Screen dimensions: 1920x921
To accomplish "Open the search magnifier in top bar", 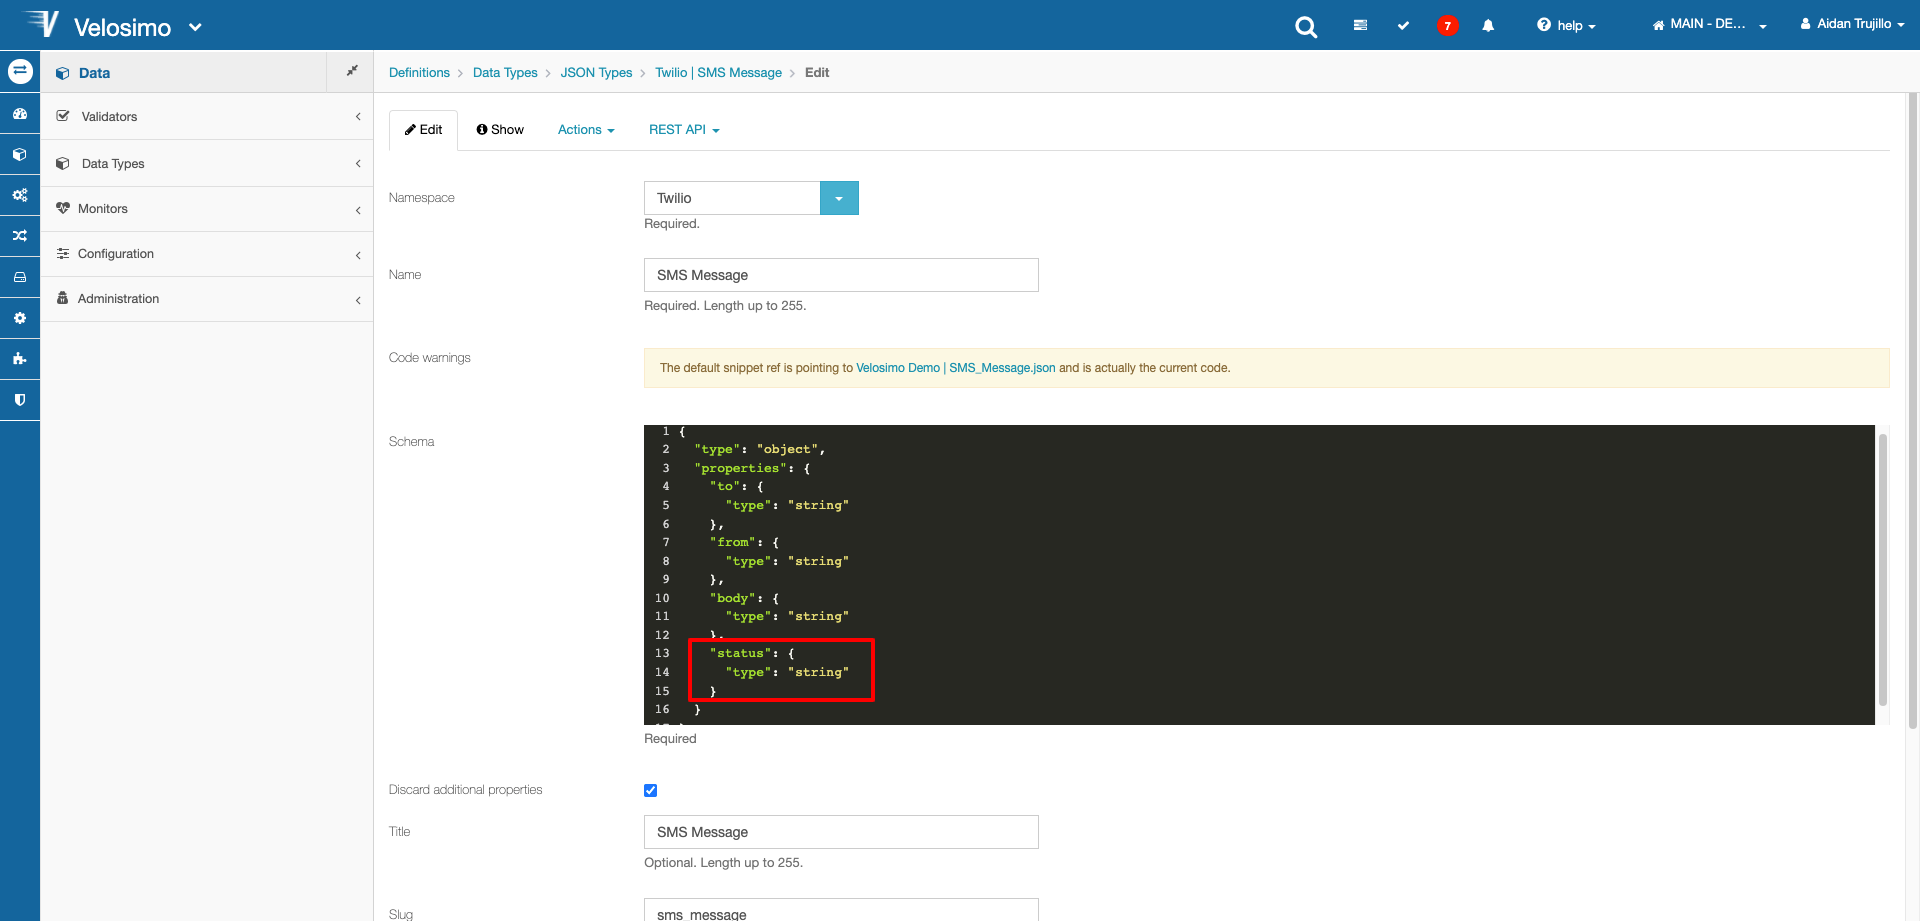I will click(x=1306, y=27).
